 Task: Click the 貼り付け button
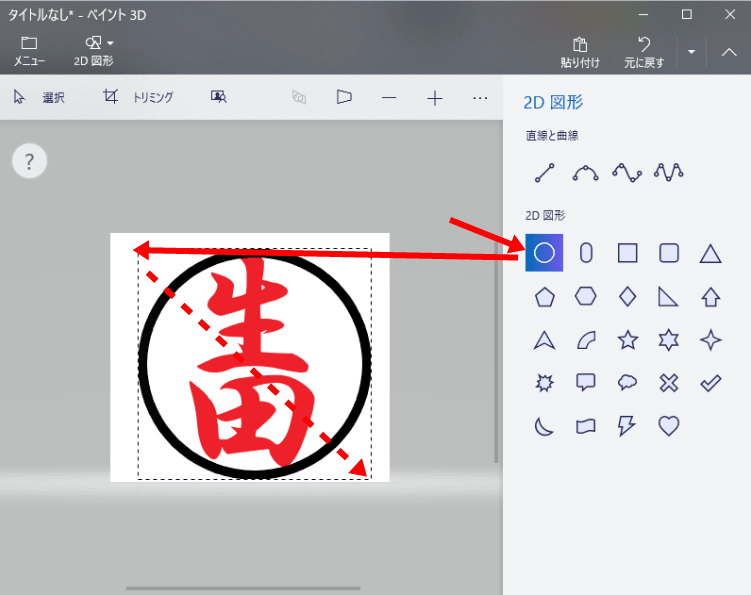(x=580, y=51)
